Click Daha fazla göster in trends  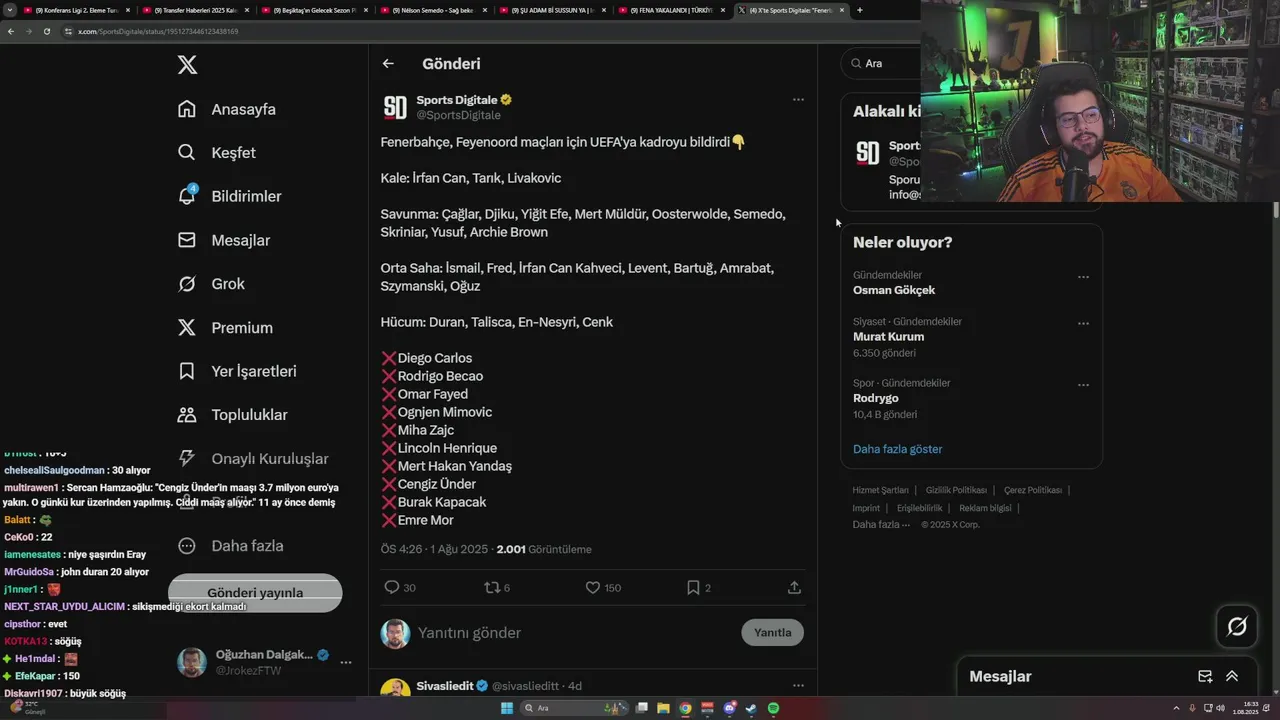point(897,449)
